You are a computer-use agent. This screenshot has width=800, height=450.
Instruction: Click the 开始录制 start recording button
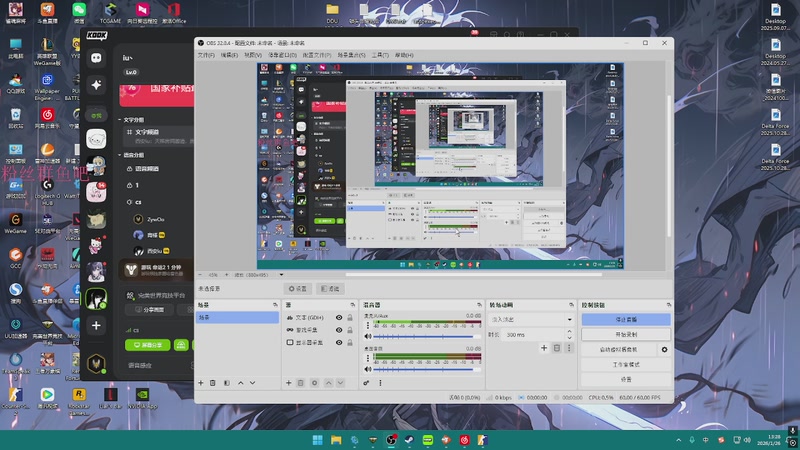tap(625, 334)
